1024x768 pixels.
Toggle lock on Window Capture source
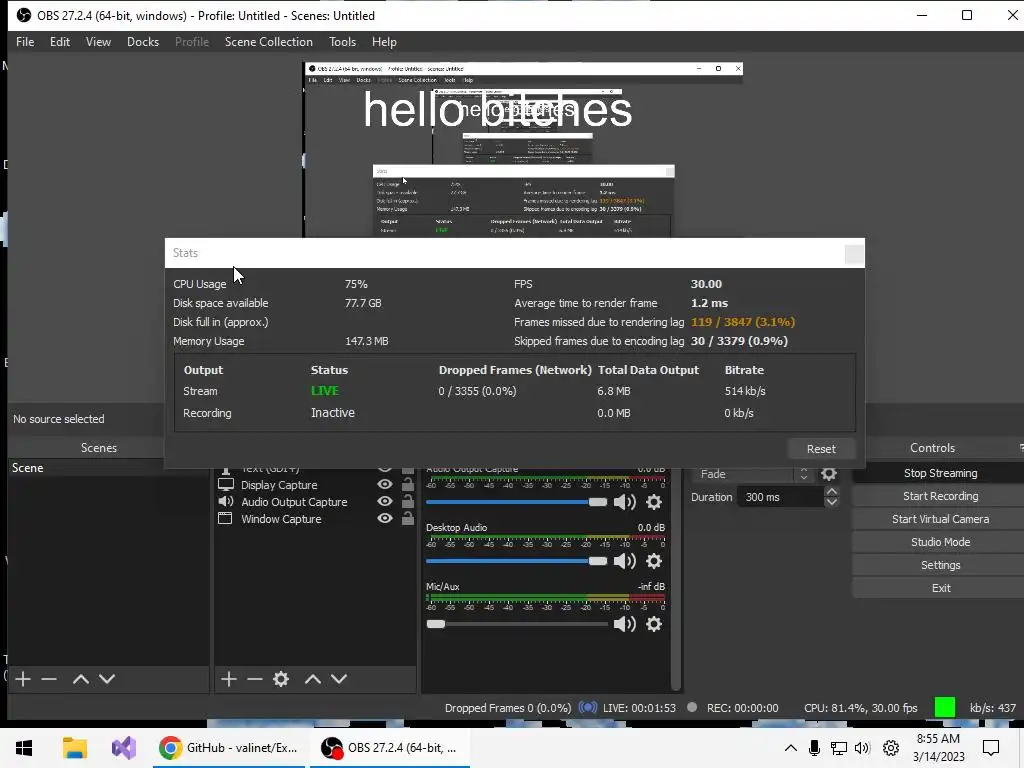click(408, 518)
